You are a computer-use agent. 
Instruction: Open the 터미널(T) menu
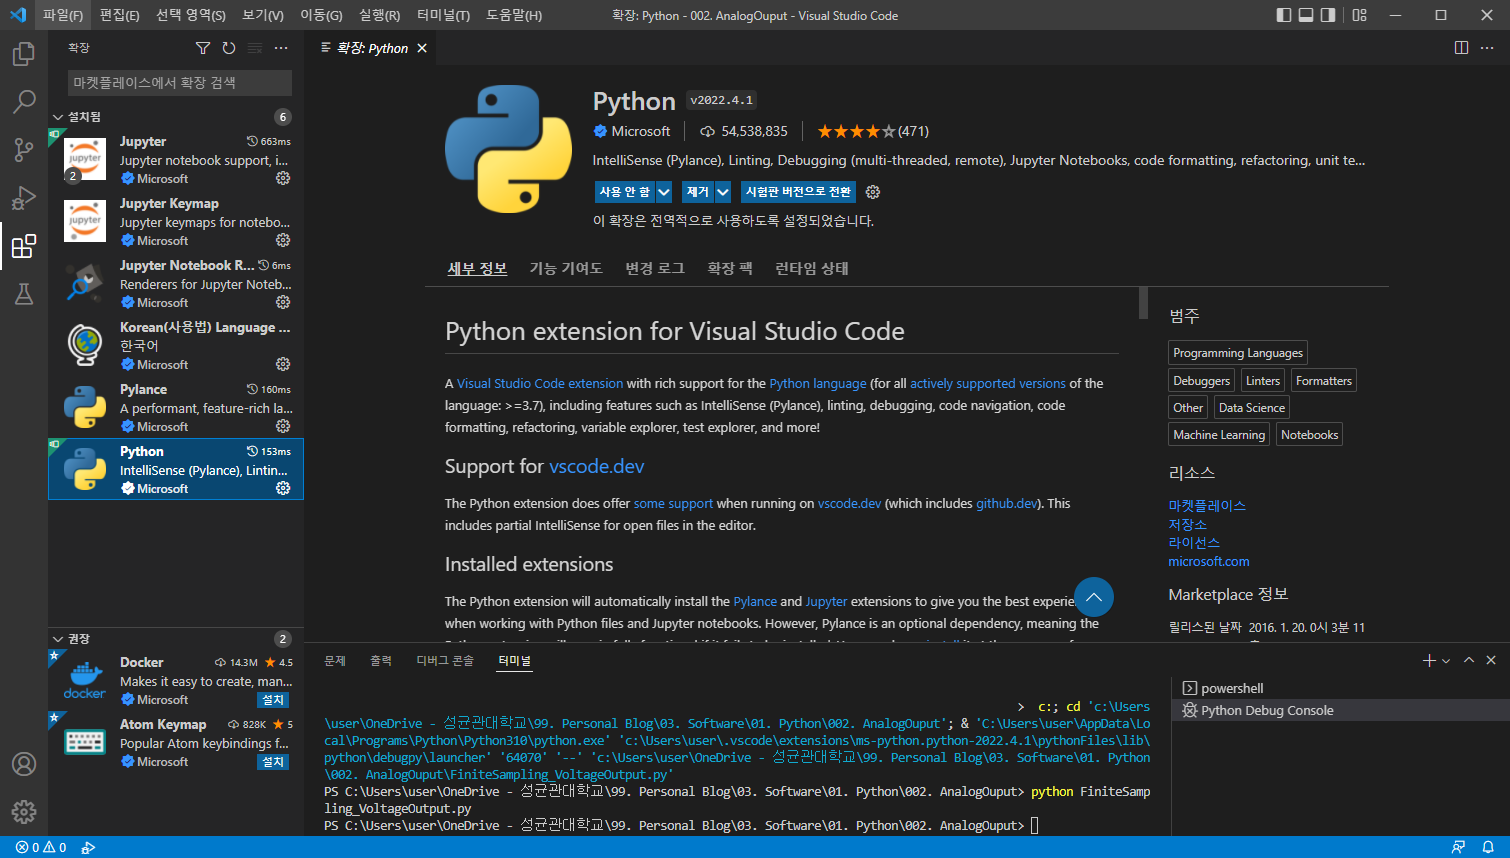[443, 15]
